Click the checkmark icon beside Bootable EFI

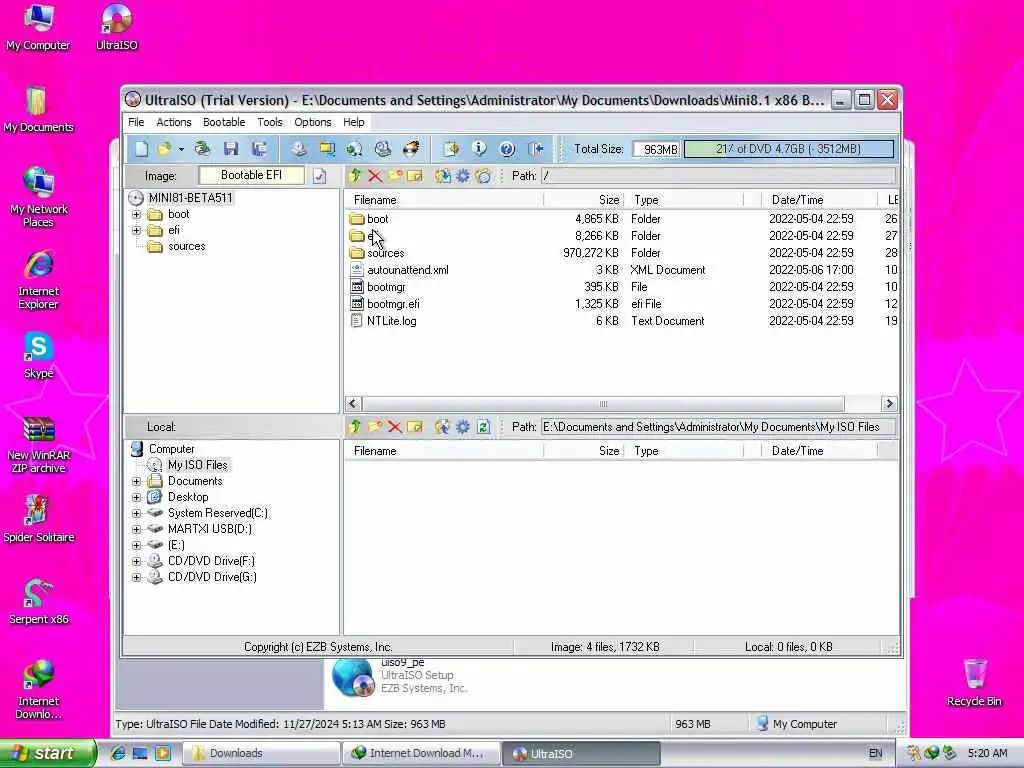[319, 176]
